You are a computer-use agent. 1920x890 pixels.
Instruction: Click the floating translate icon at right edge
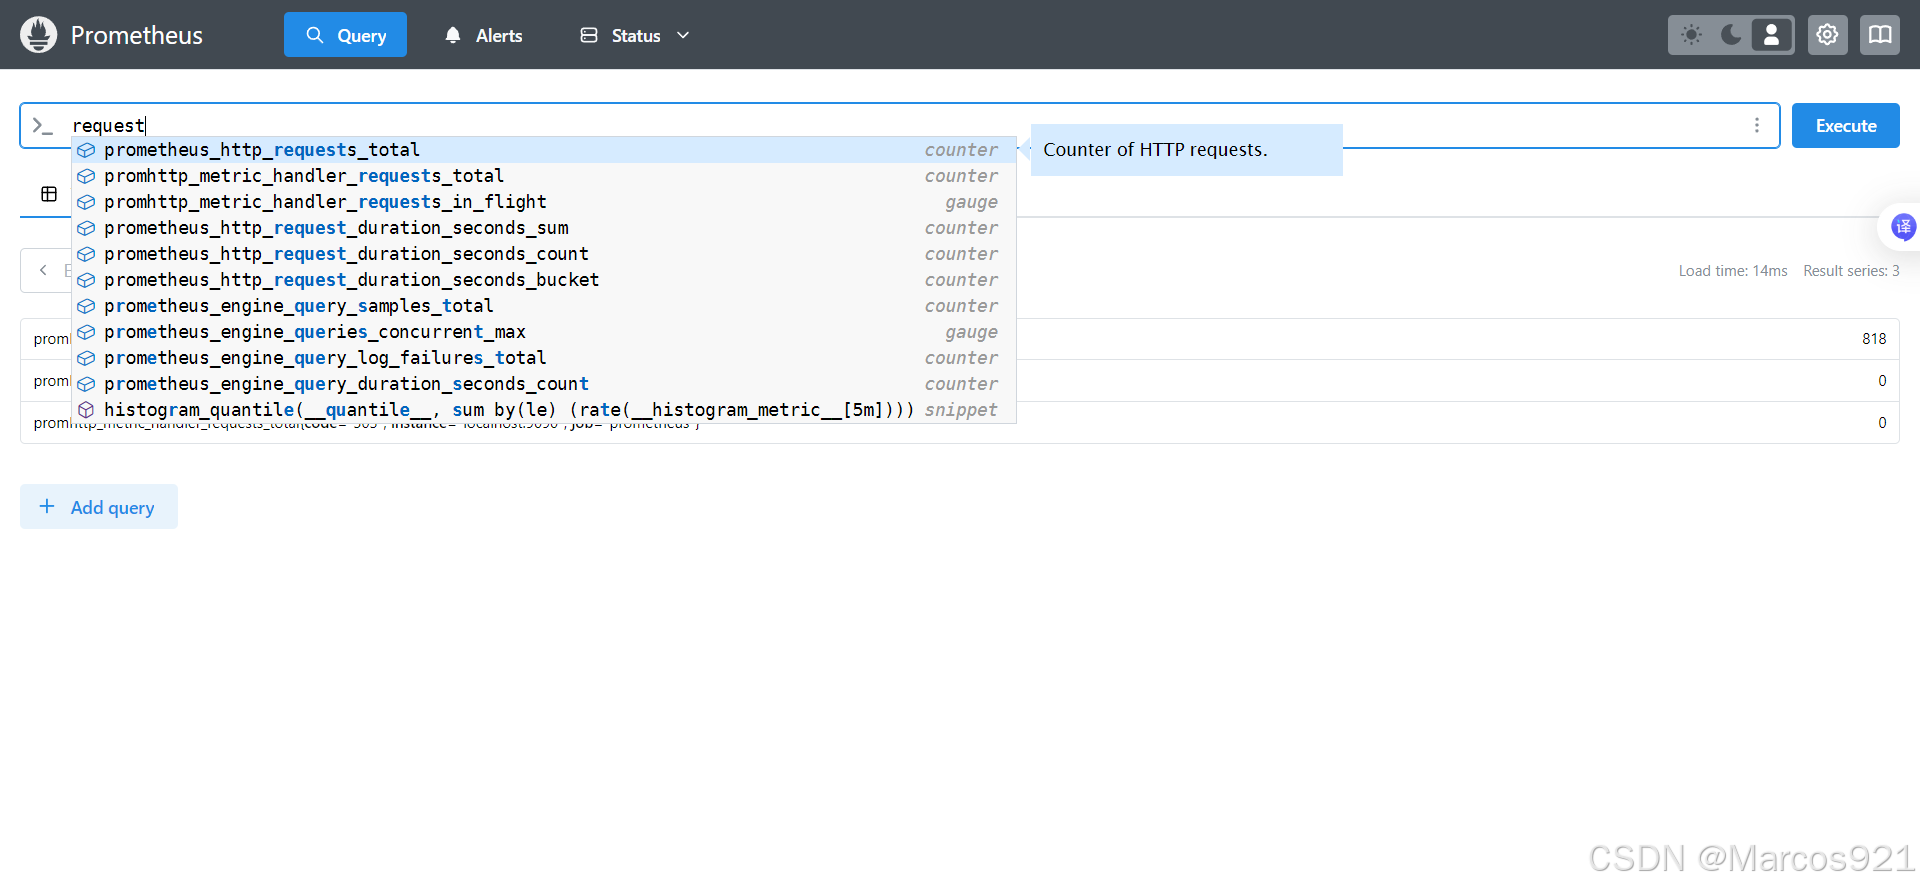point(1903,227)
